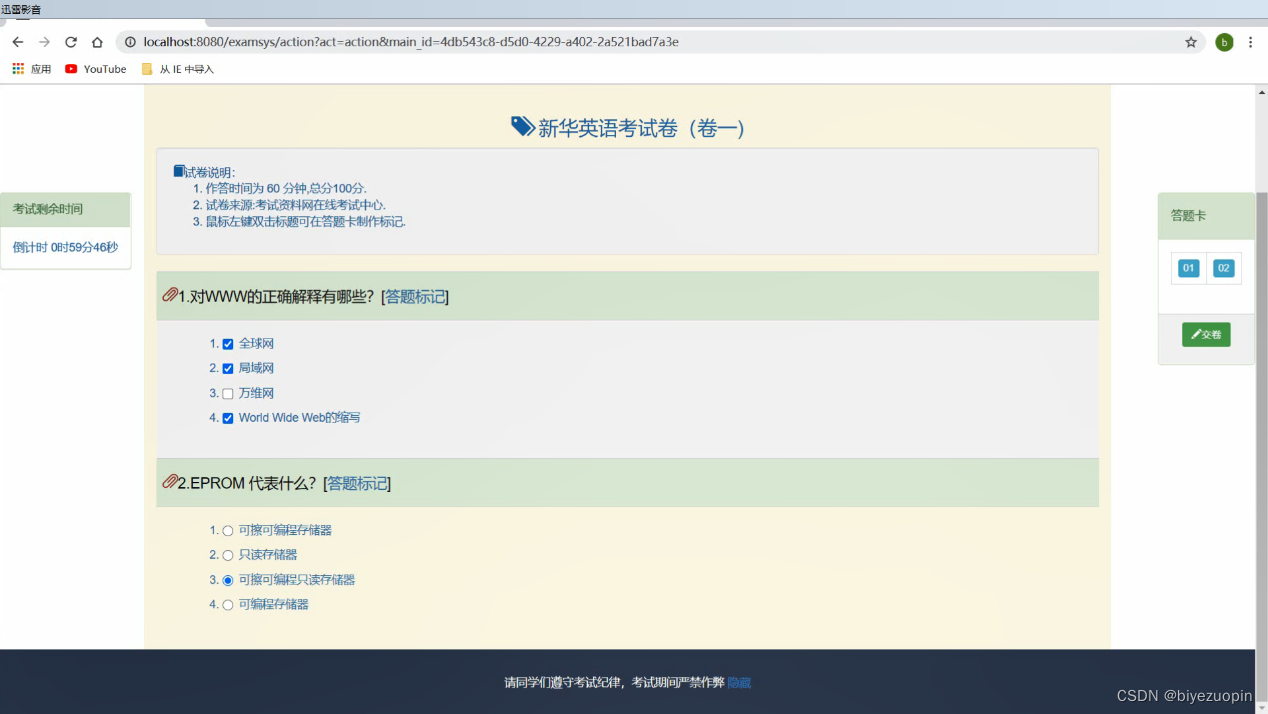
Task: Click the scrollbar up arrow
Action: (1261, 92)
